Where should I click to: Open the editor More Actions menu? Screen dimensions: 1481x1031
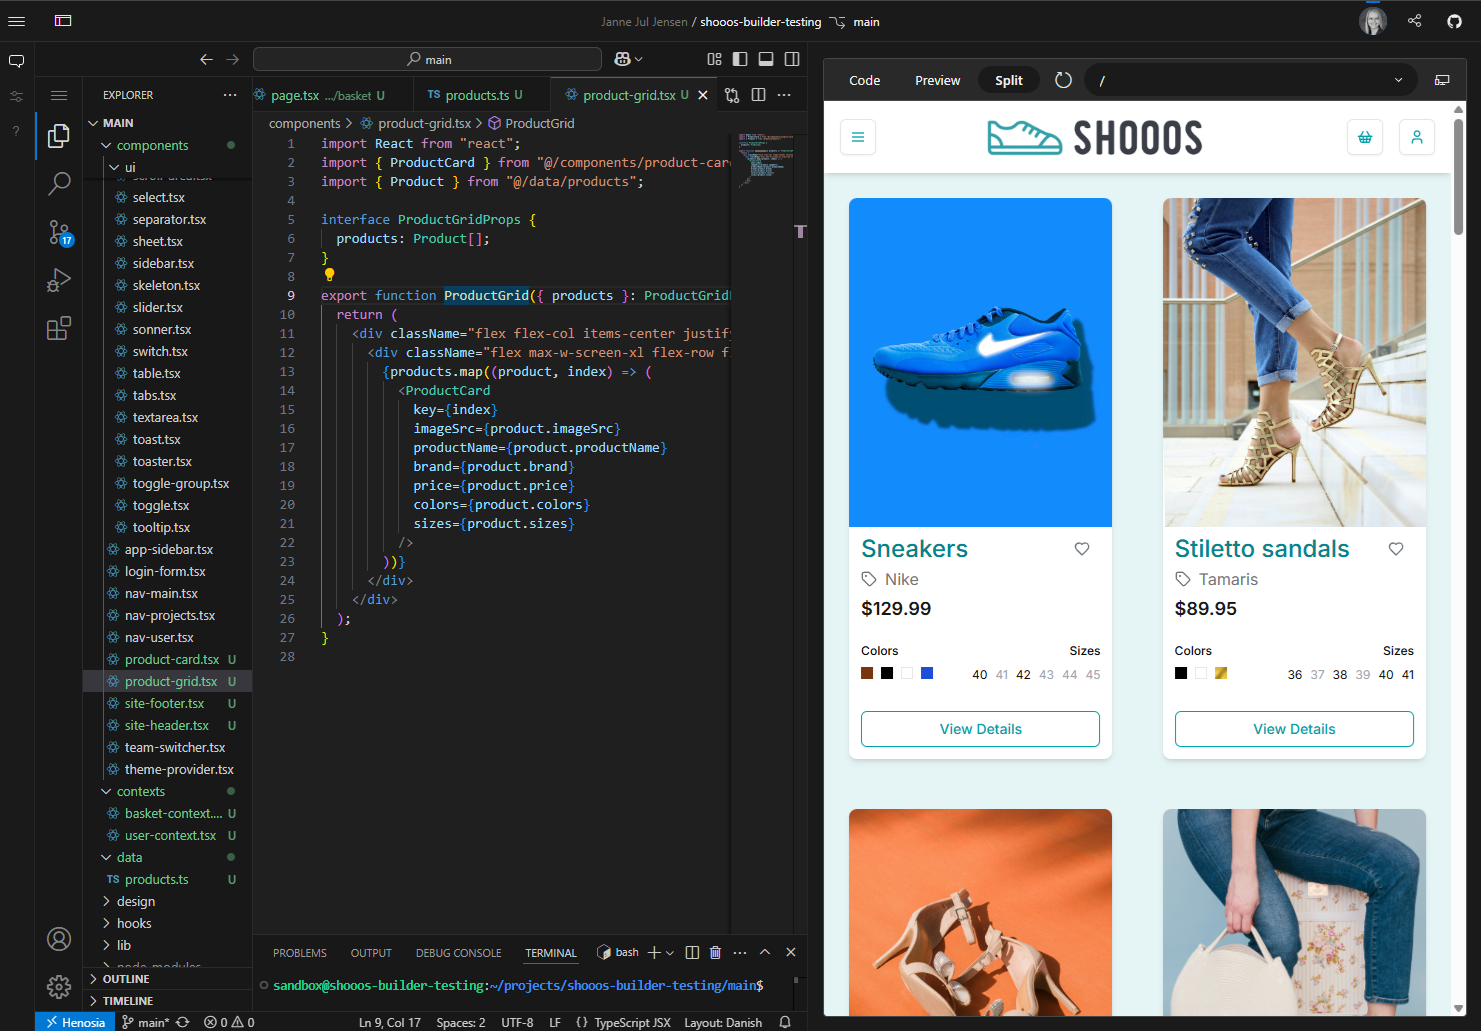784,95
